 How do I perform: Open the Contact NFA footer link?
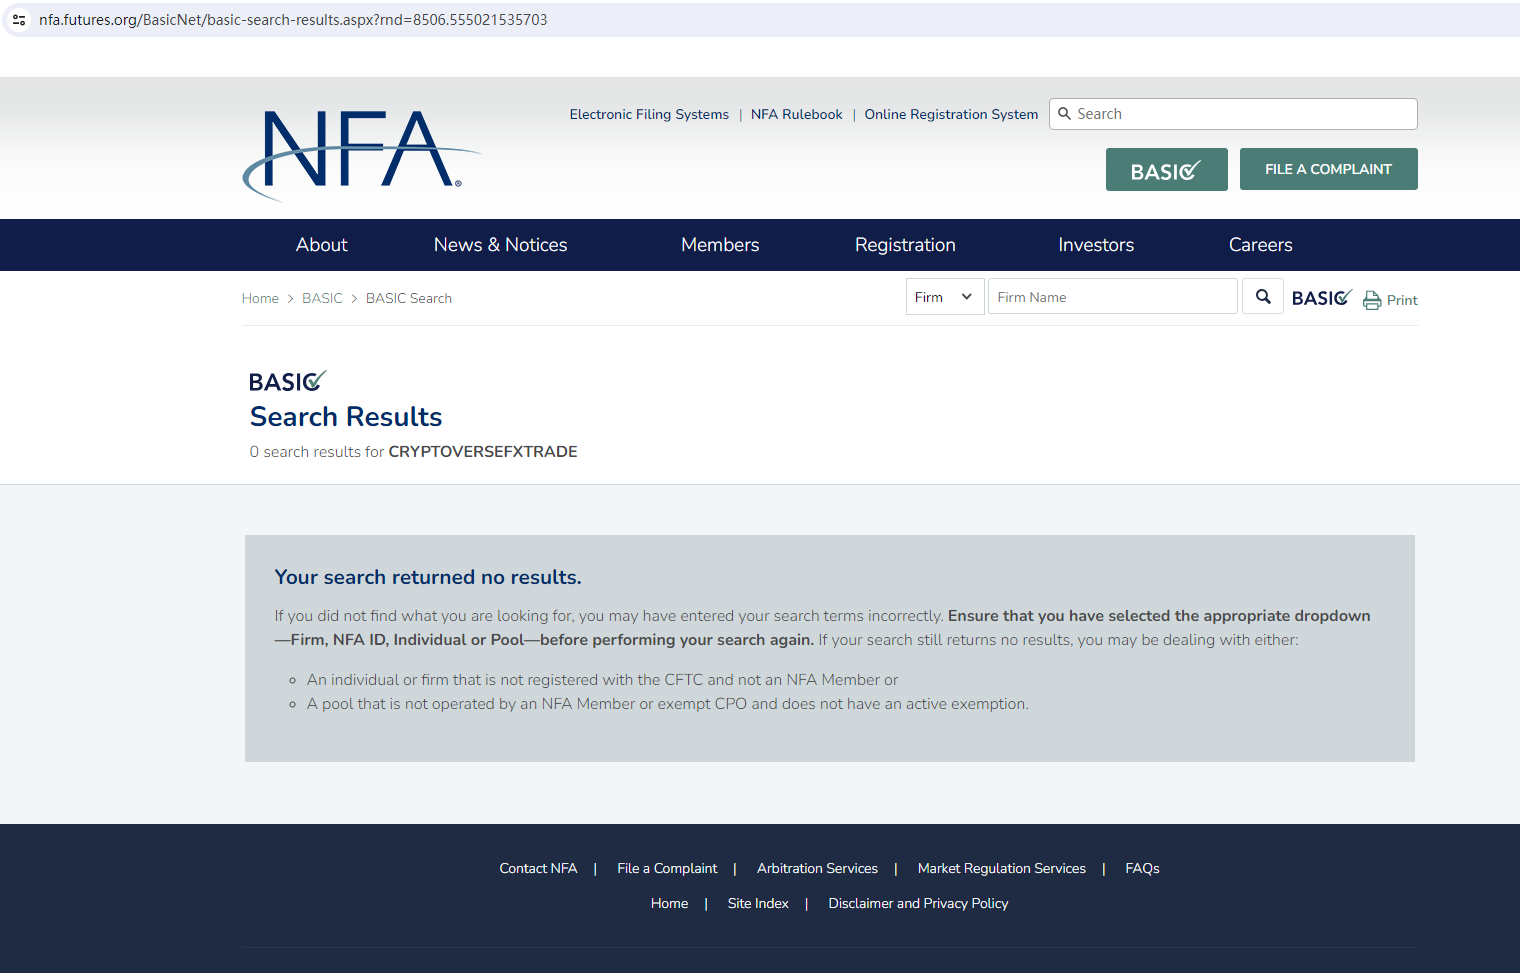click(x=538, y=868)
